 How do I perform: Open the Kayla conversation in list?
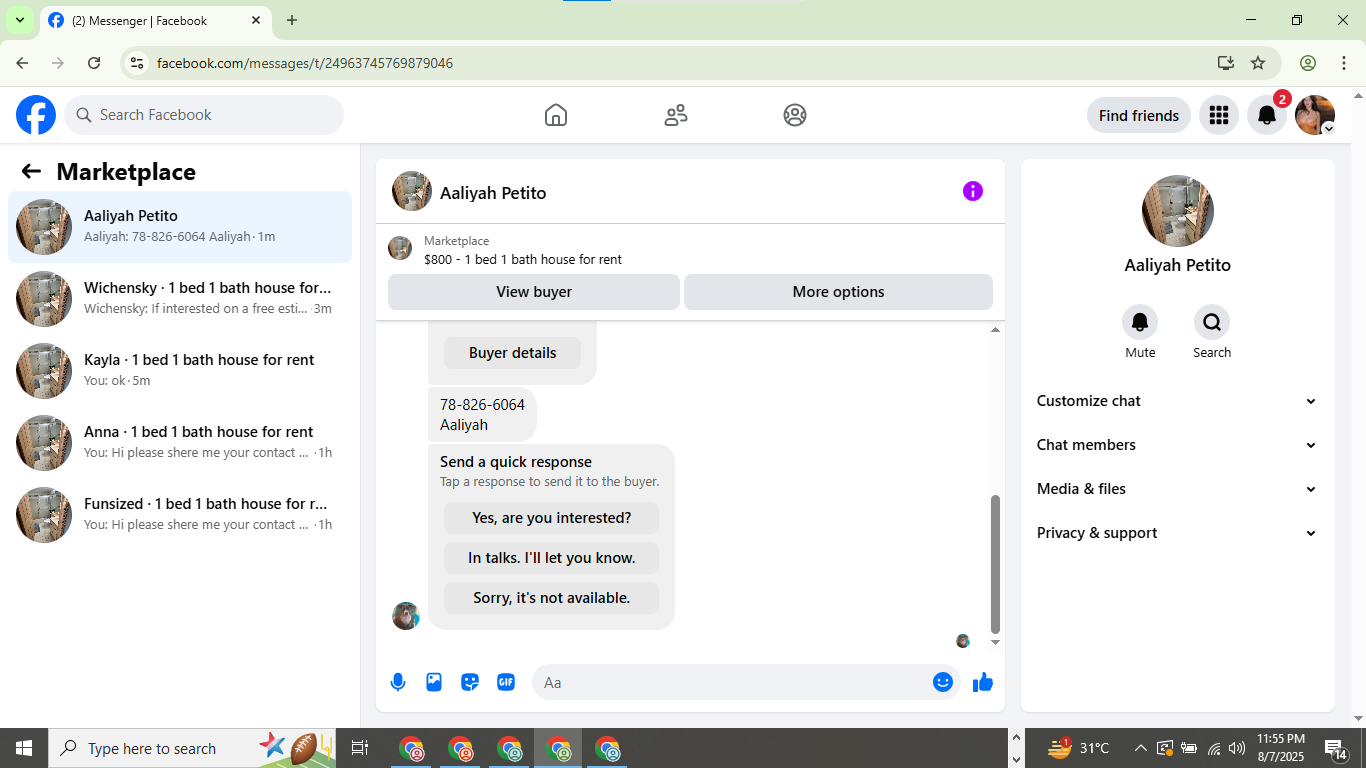180,371
